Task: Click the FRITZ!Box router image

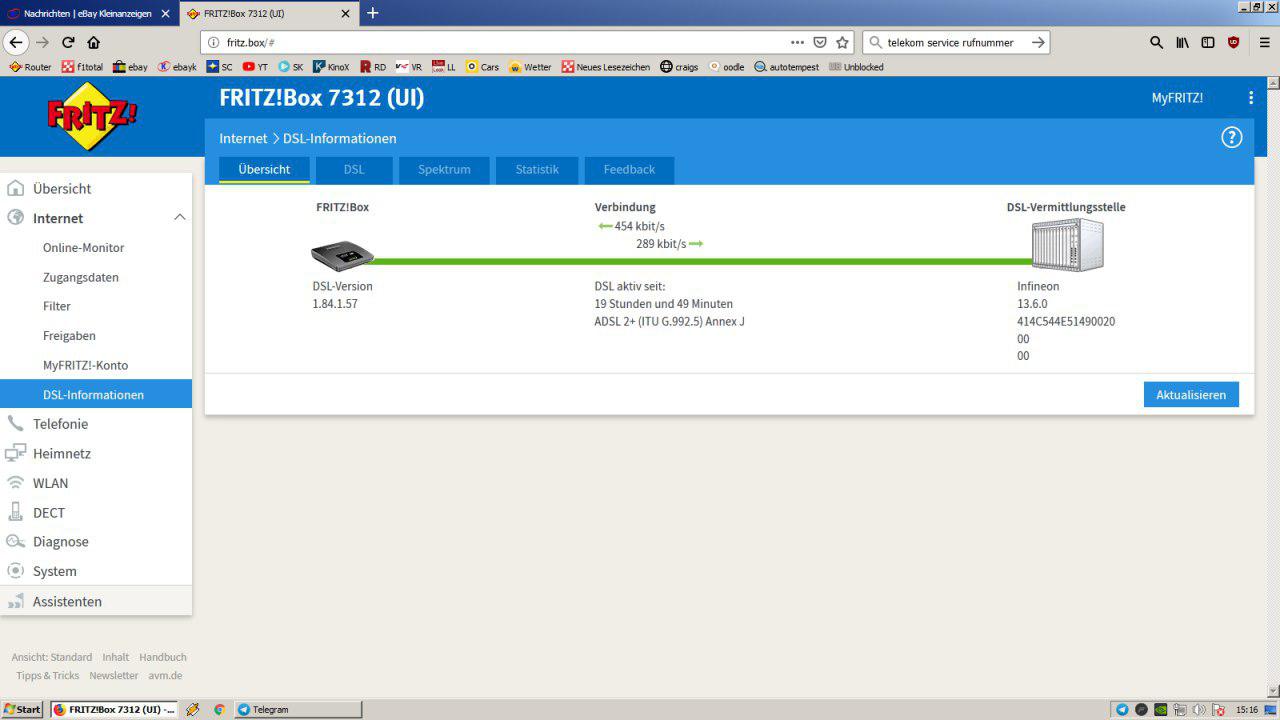Action: click(342, 255)
